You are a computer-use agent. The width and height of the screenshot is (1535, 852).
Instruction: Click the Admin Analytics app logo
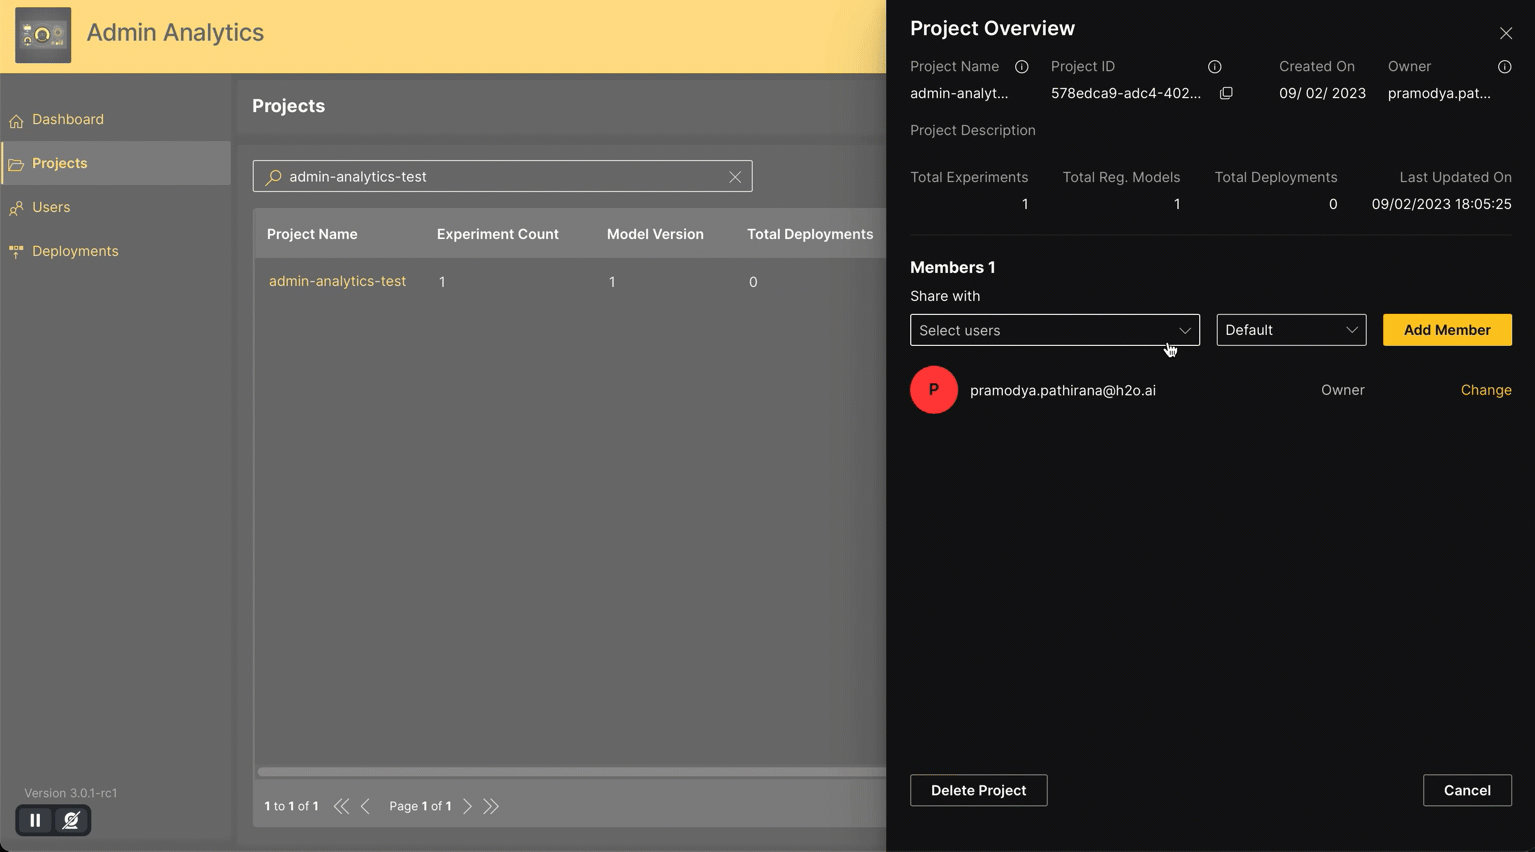click(43, 35)
